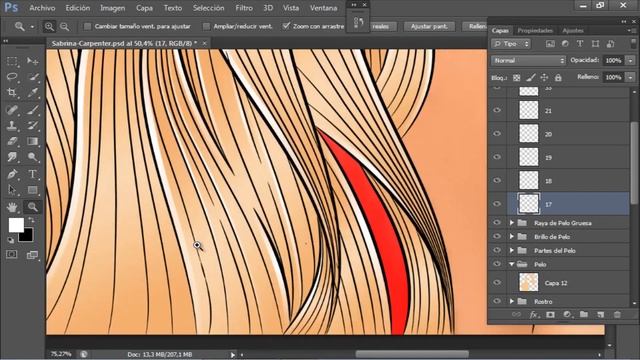Screen dimensions: 640x360
Task: Select the Type tool in toolbox
Action: (32, 174)
